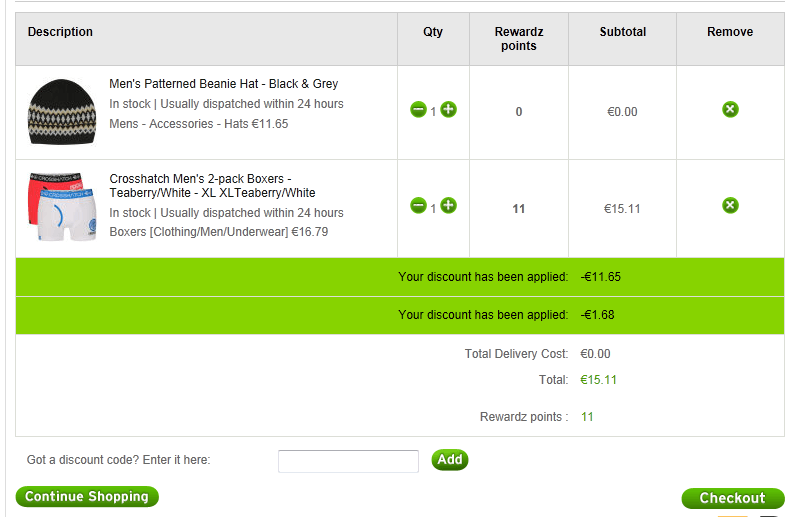Remove Crosshatch Boxers from basket
Viewport: 789px width, 517px height.
730,205
